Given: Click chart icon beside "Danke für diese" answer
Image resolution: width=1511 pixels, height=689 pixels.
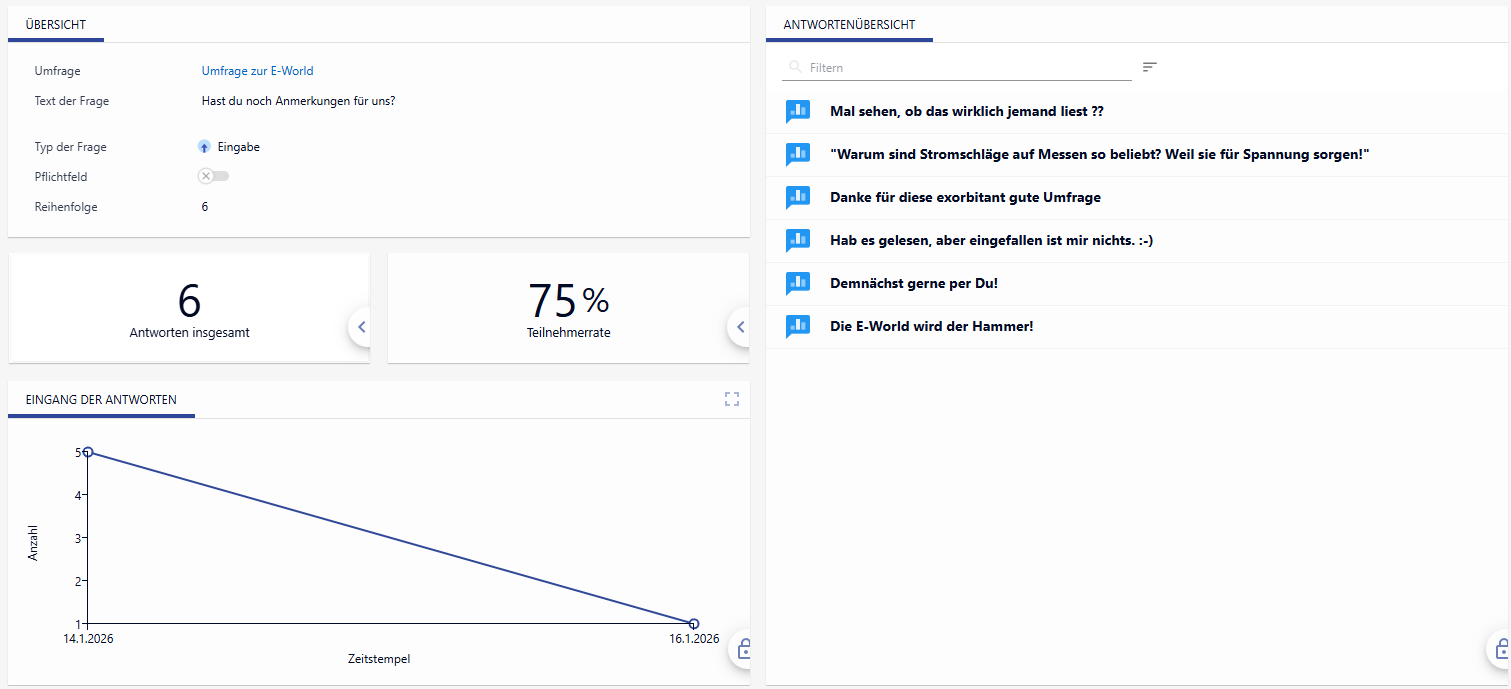Looking at the screenshot, I should (x=797, y=198).
